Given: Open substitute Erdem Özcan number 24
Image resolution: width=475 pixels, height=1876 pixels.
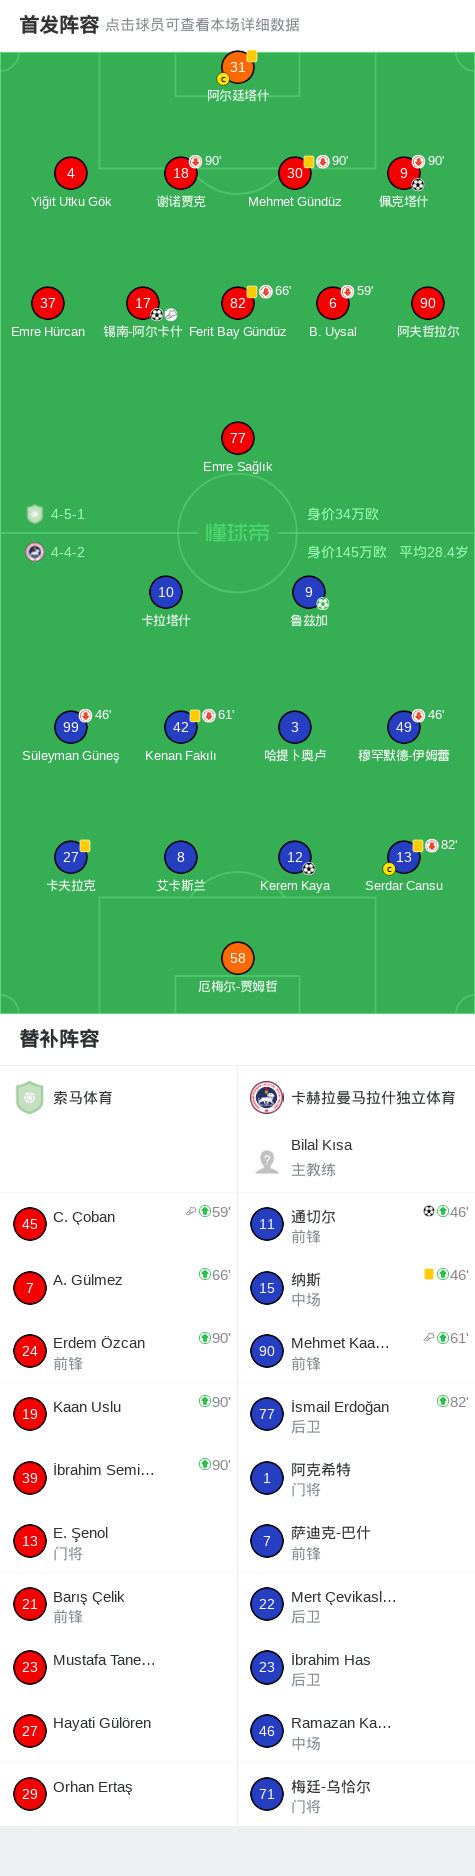Looking at the screenshot, I should point(119,1351).
